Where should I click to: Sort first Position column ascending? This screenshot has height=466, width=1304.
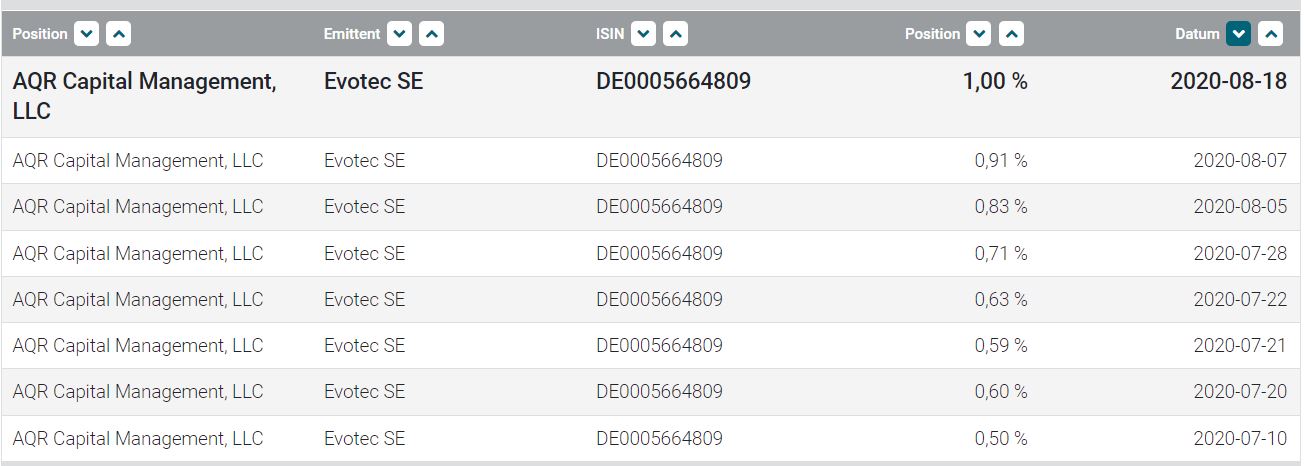click(119, 34)
